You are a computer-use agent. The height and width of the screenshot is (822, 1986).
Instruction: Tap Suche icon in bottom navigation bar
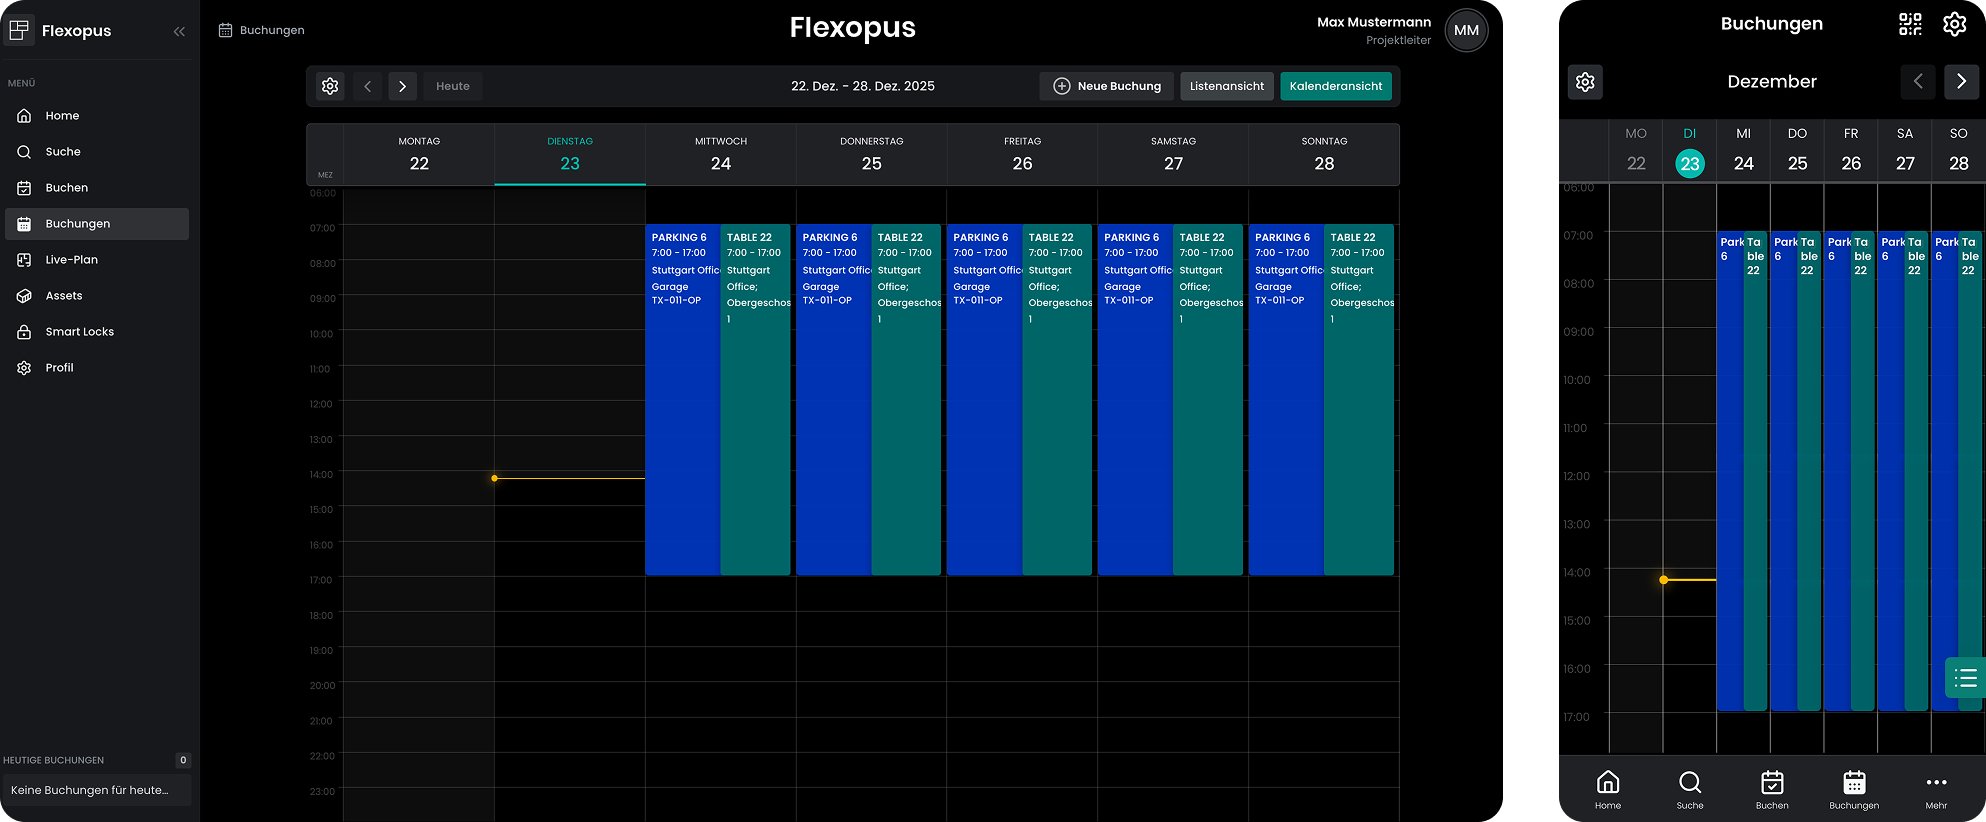pos(1690,788)
